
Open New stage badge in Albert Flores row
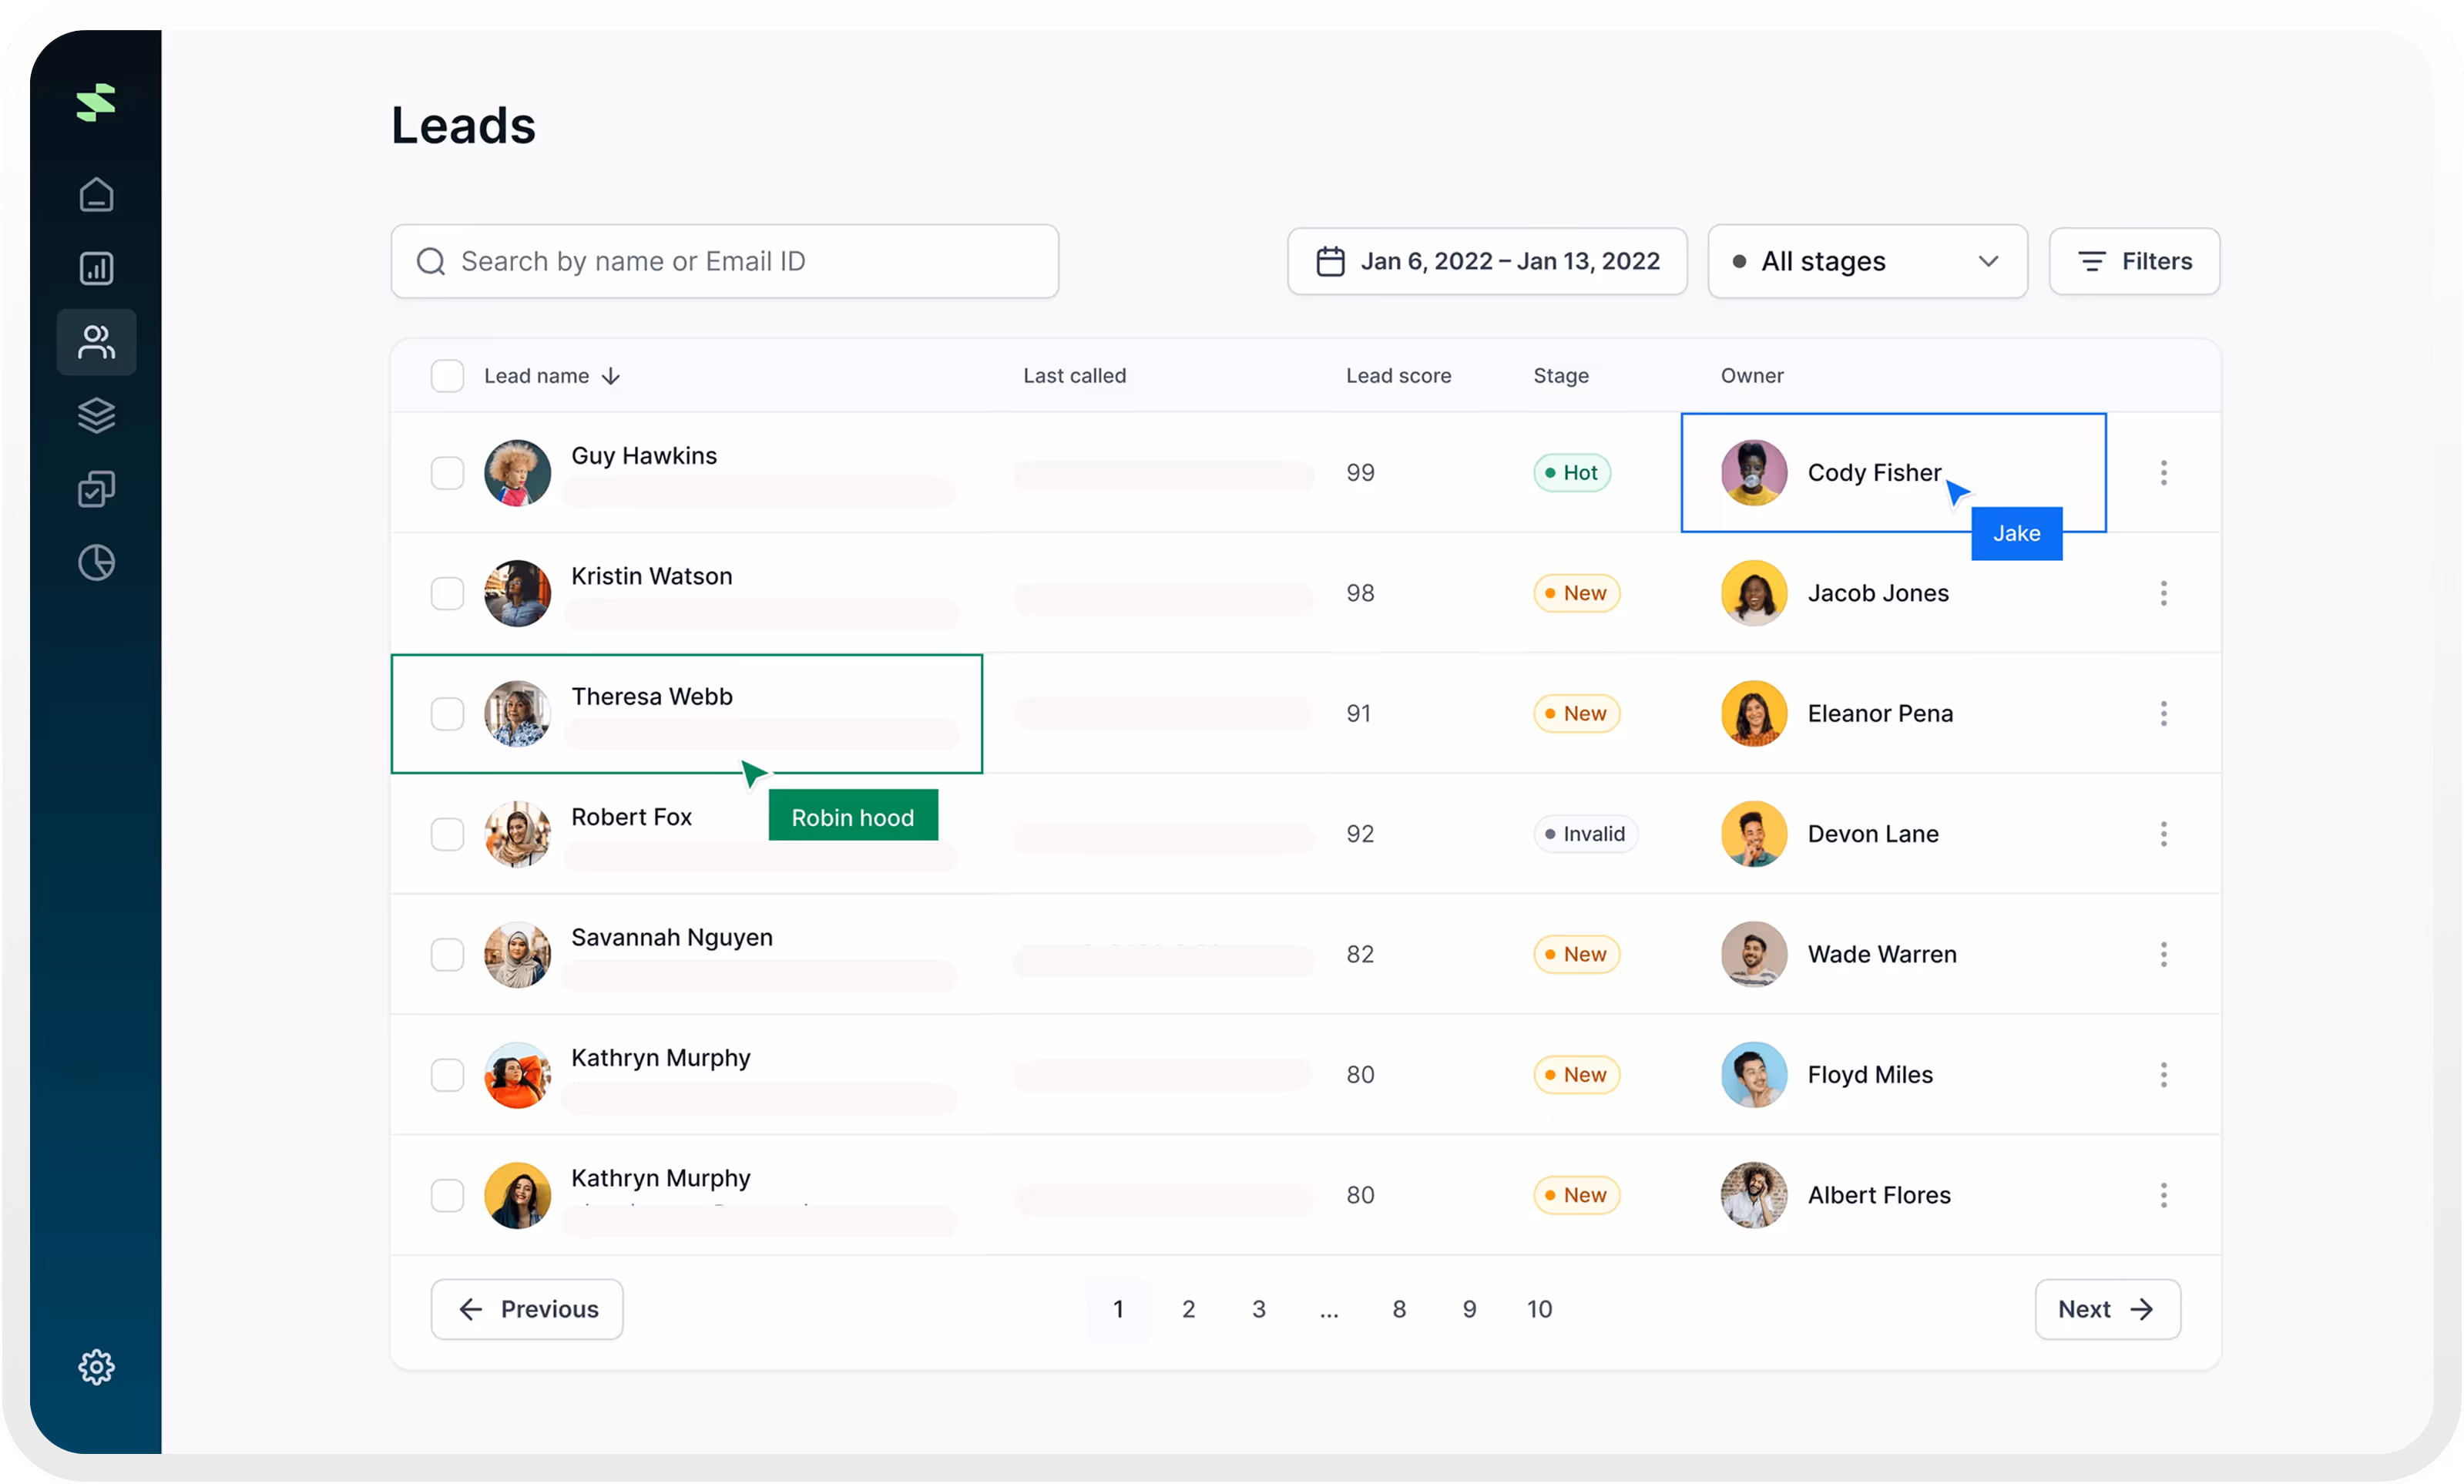point(1576,1196)
